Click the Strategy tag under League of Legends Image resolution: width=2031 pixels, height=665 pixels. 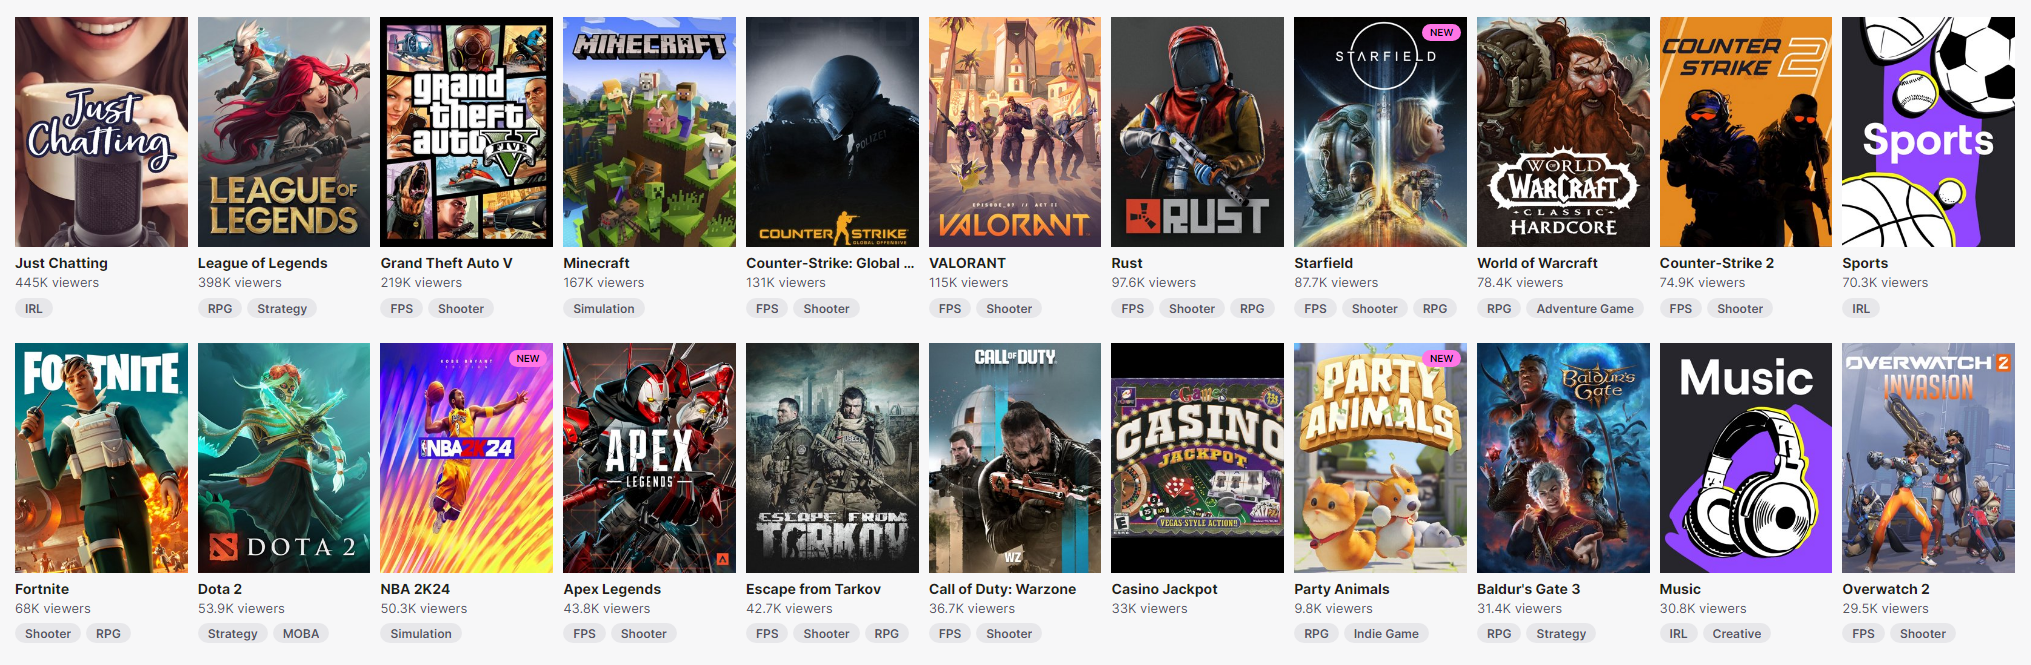[282, 309]
